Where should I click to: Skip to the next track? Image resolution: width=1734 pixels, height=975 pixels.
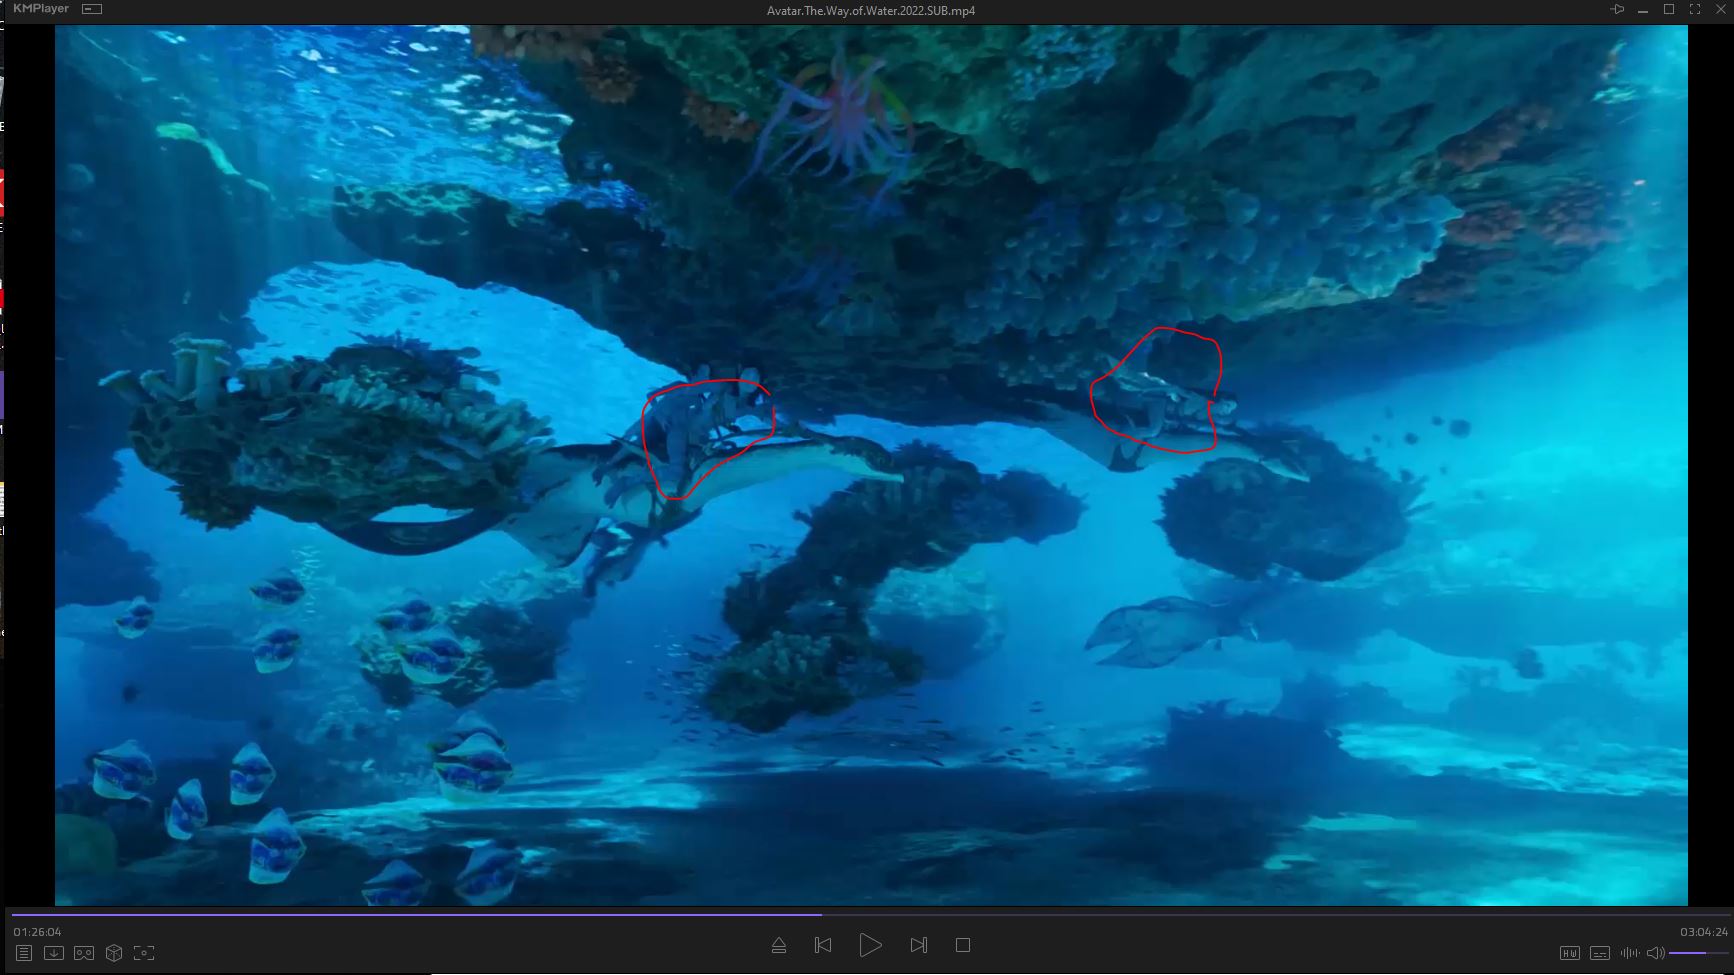918,945
